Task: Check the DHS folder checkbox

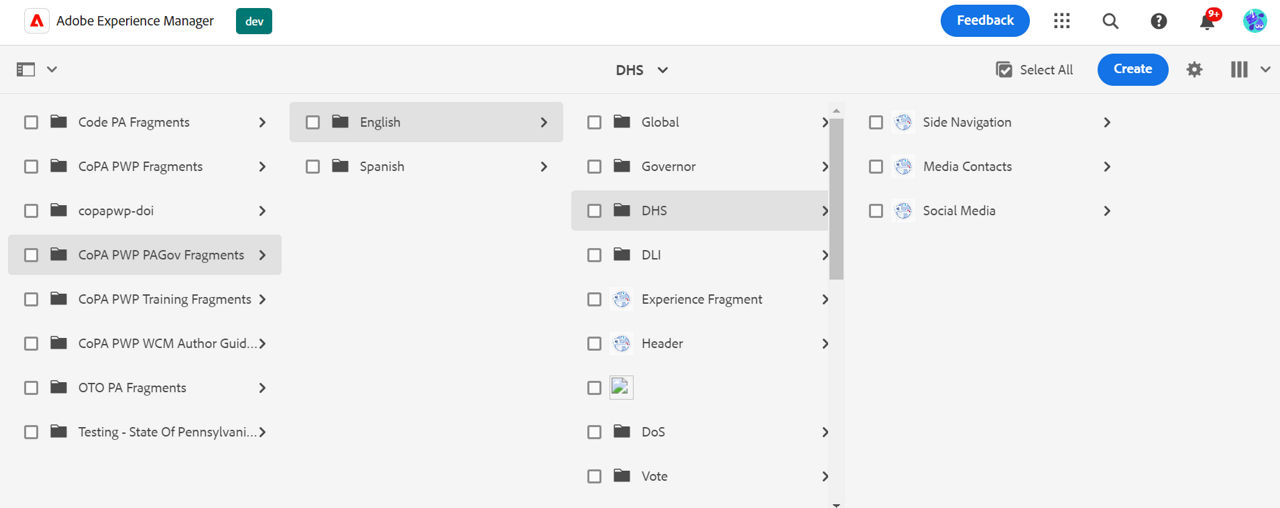Action: (x=594, y=211)
